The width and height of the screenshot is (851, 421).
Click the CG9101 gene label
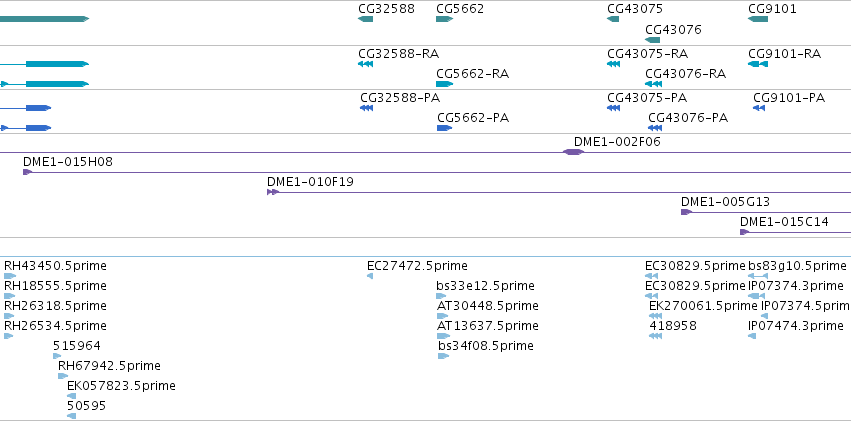point(772,9)
